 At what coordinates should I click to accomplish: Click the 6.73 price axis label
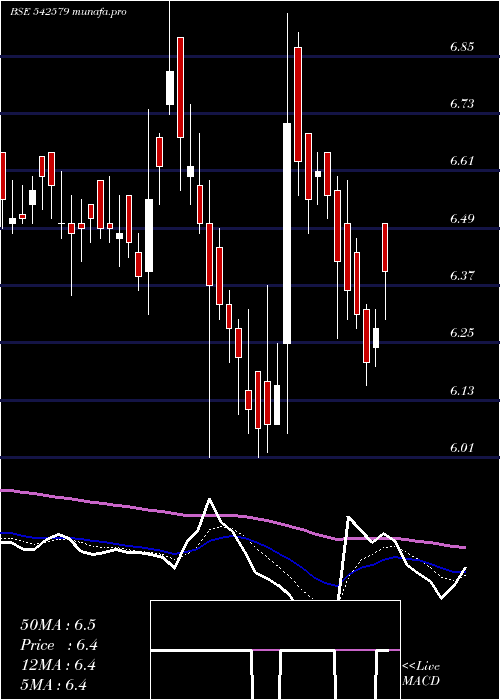coord(462,104)
